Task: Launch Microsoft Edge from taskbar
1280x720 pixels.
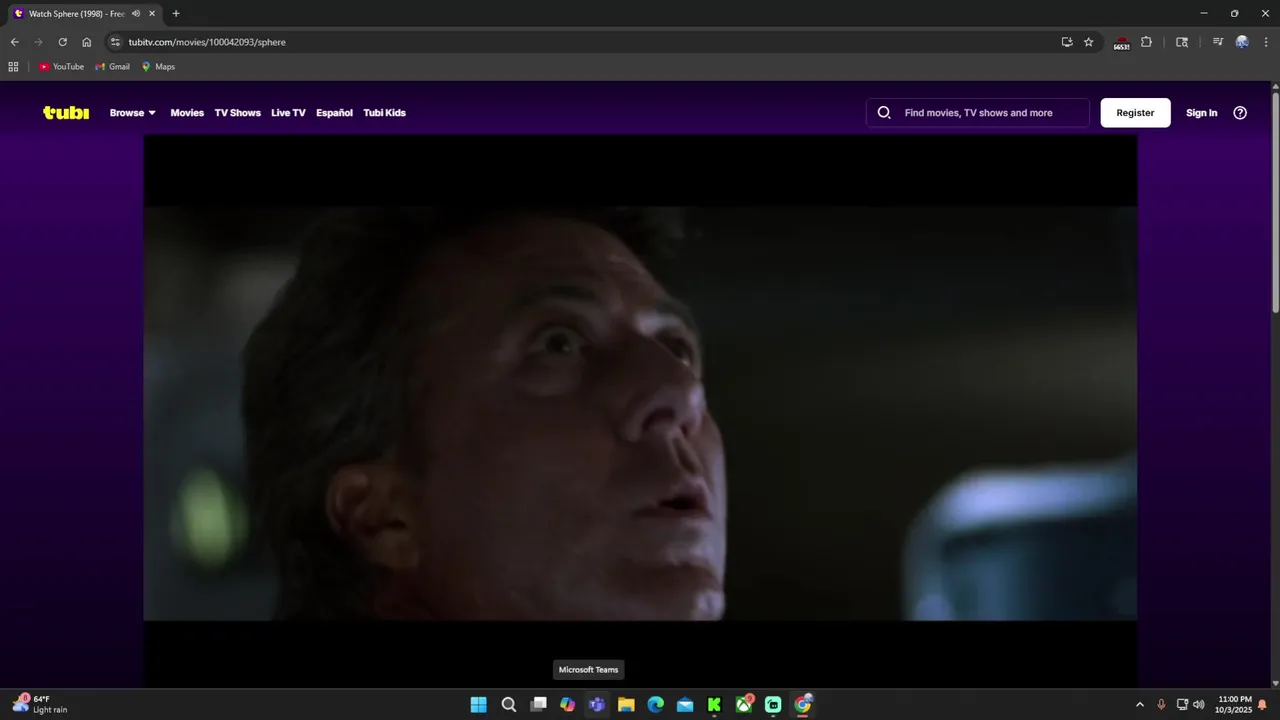Action: 656,705
